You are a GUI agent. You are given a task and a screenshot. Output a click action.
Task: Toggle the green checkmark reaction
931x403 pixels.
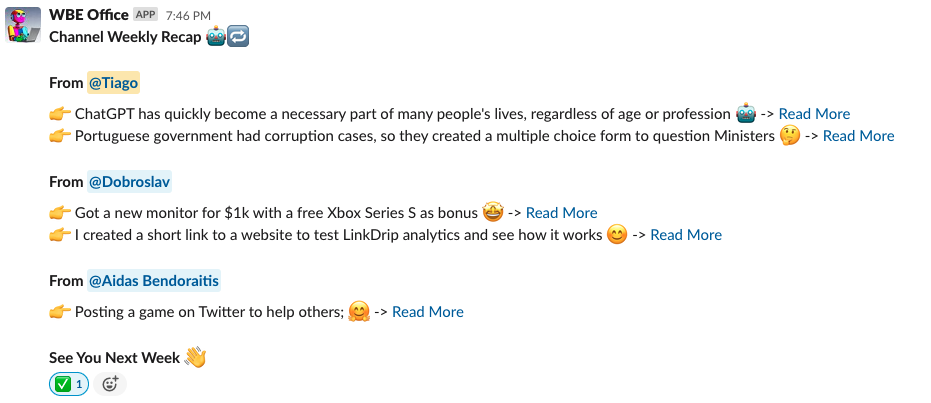coord(69,383)
